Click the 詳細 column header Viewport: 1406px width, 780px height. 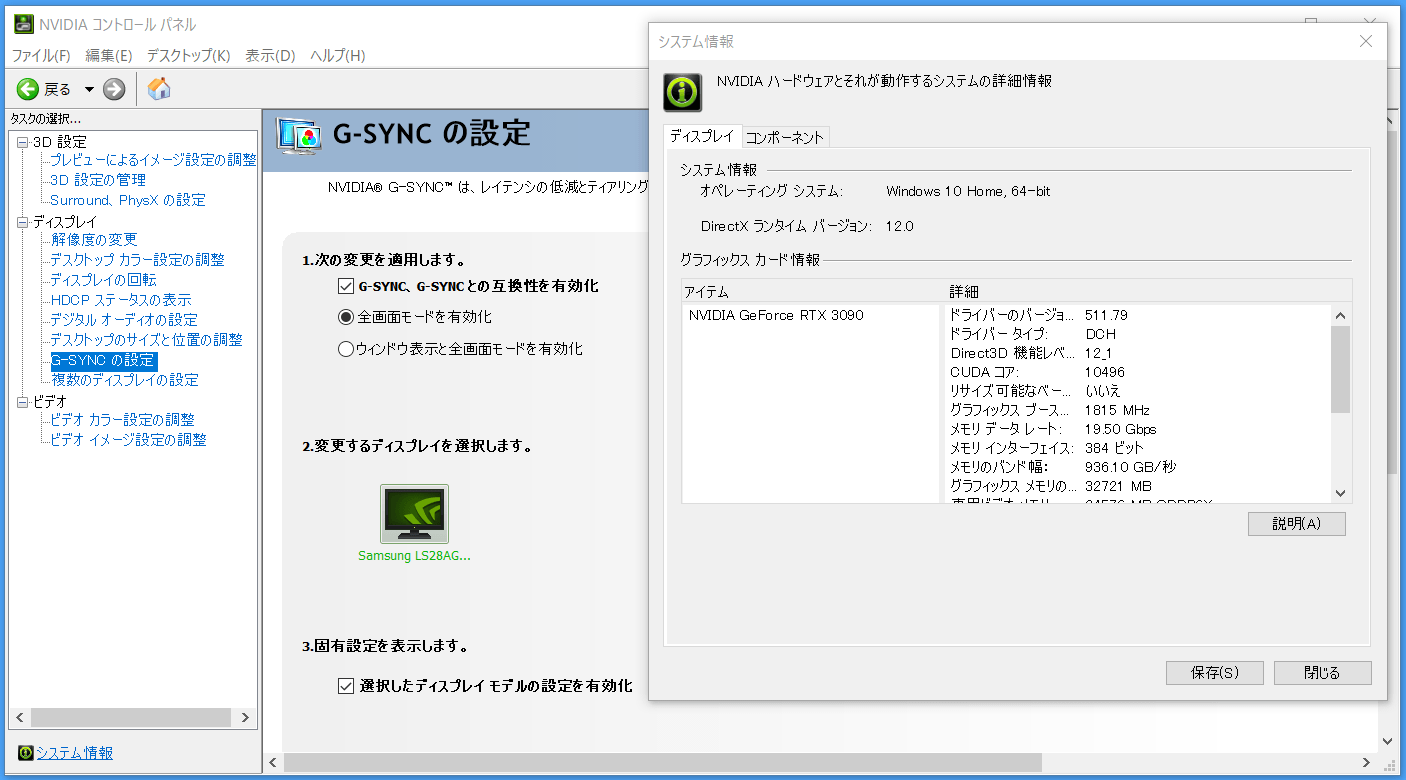pos(1149,291)
